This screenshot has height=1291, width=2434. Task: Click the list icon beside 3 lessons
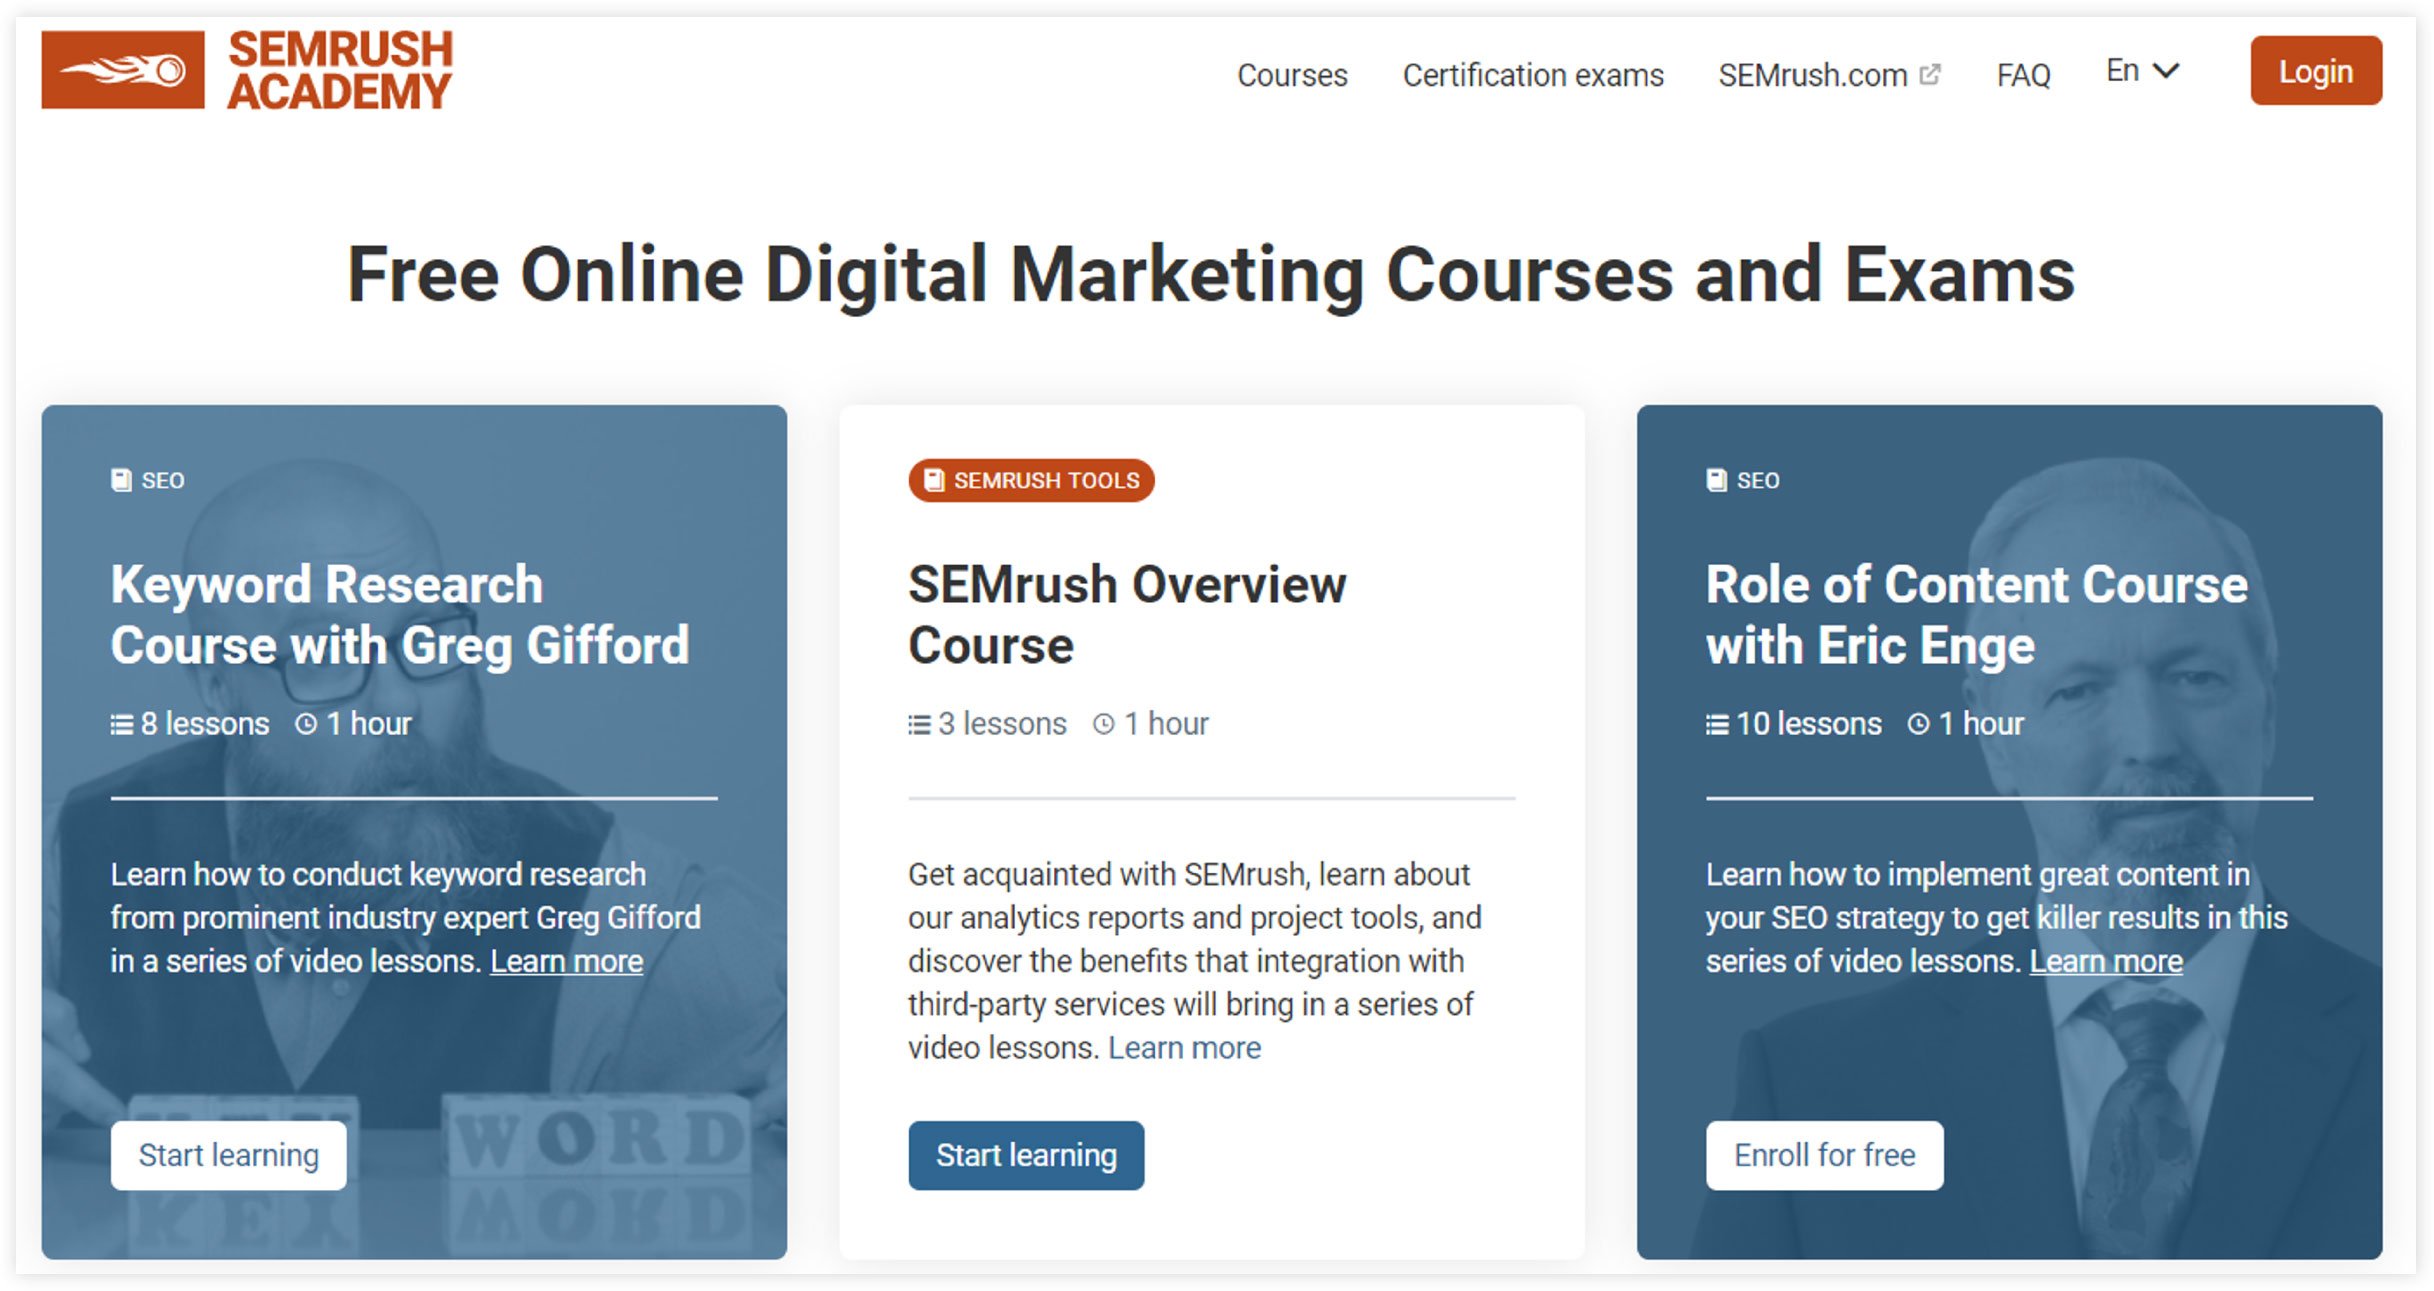[919, 724]
